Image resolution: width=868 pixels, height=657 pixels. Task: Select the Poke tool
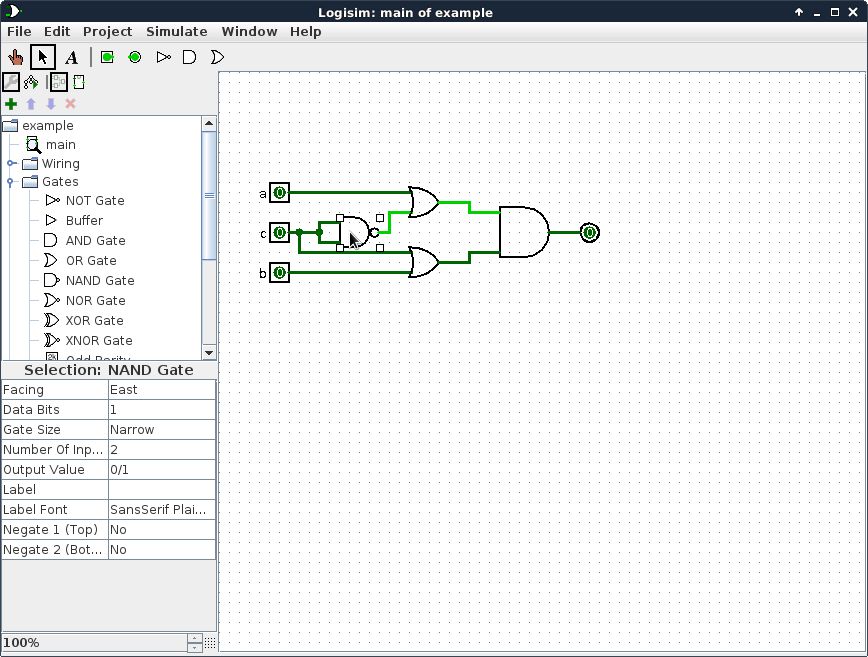pos(15,57)
